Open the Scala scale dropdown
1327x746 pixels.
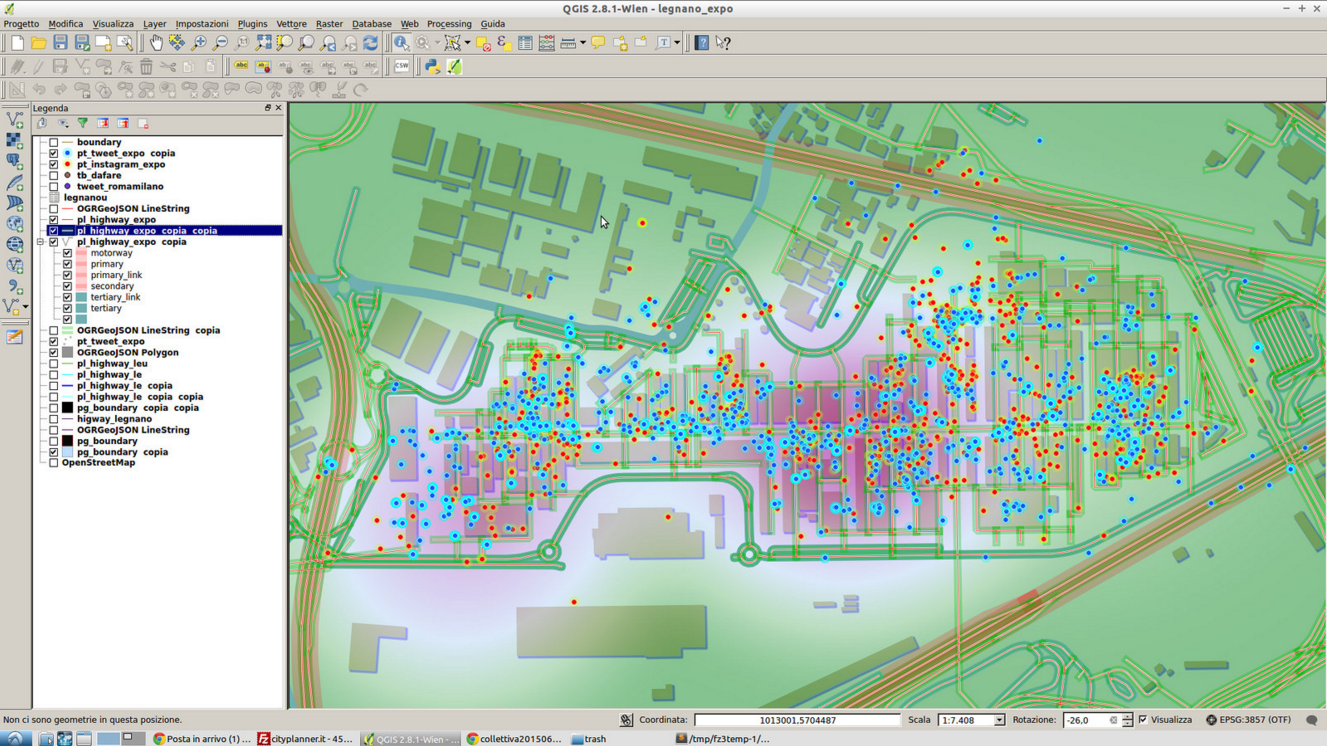(998, 720)
